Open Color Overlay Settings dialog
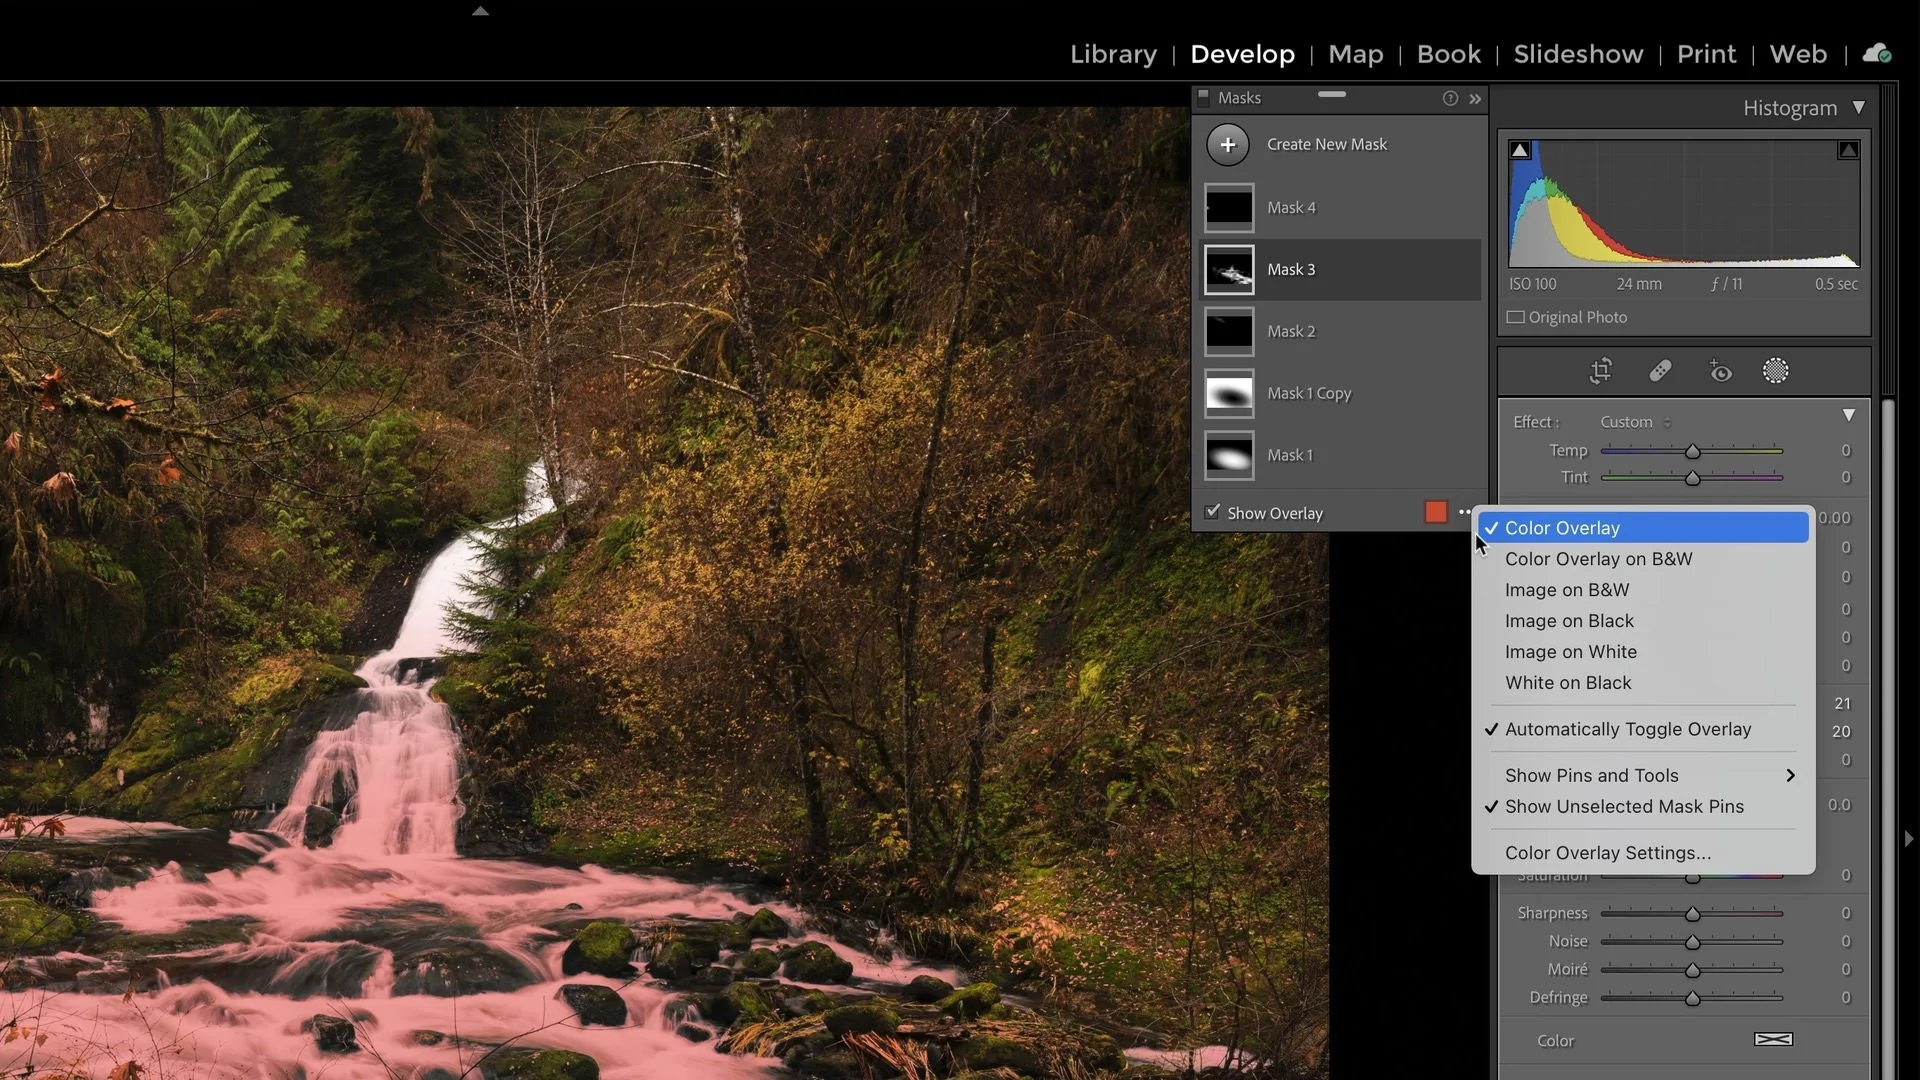Screen dimensions: 1920x1080 1607,853
